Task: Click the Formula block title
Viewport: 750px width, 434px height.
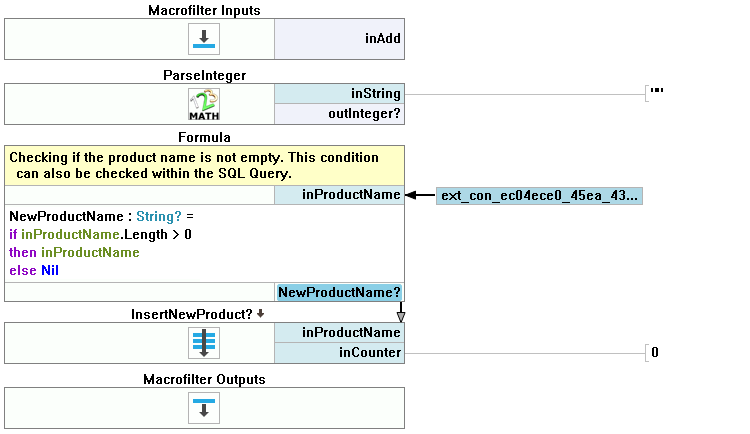Action: point(204,137)
